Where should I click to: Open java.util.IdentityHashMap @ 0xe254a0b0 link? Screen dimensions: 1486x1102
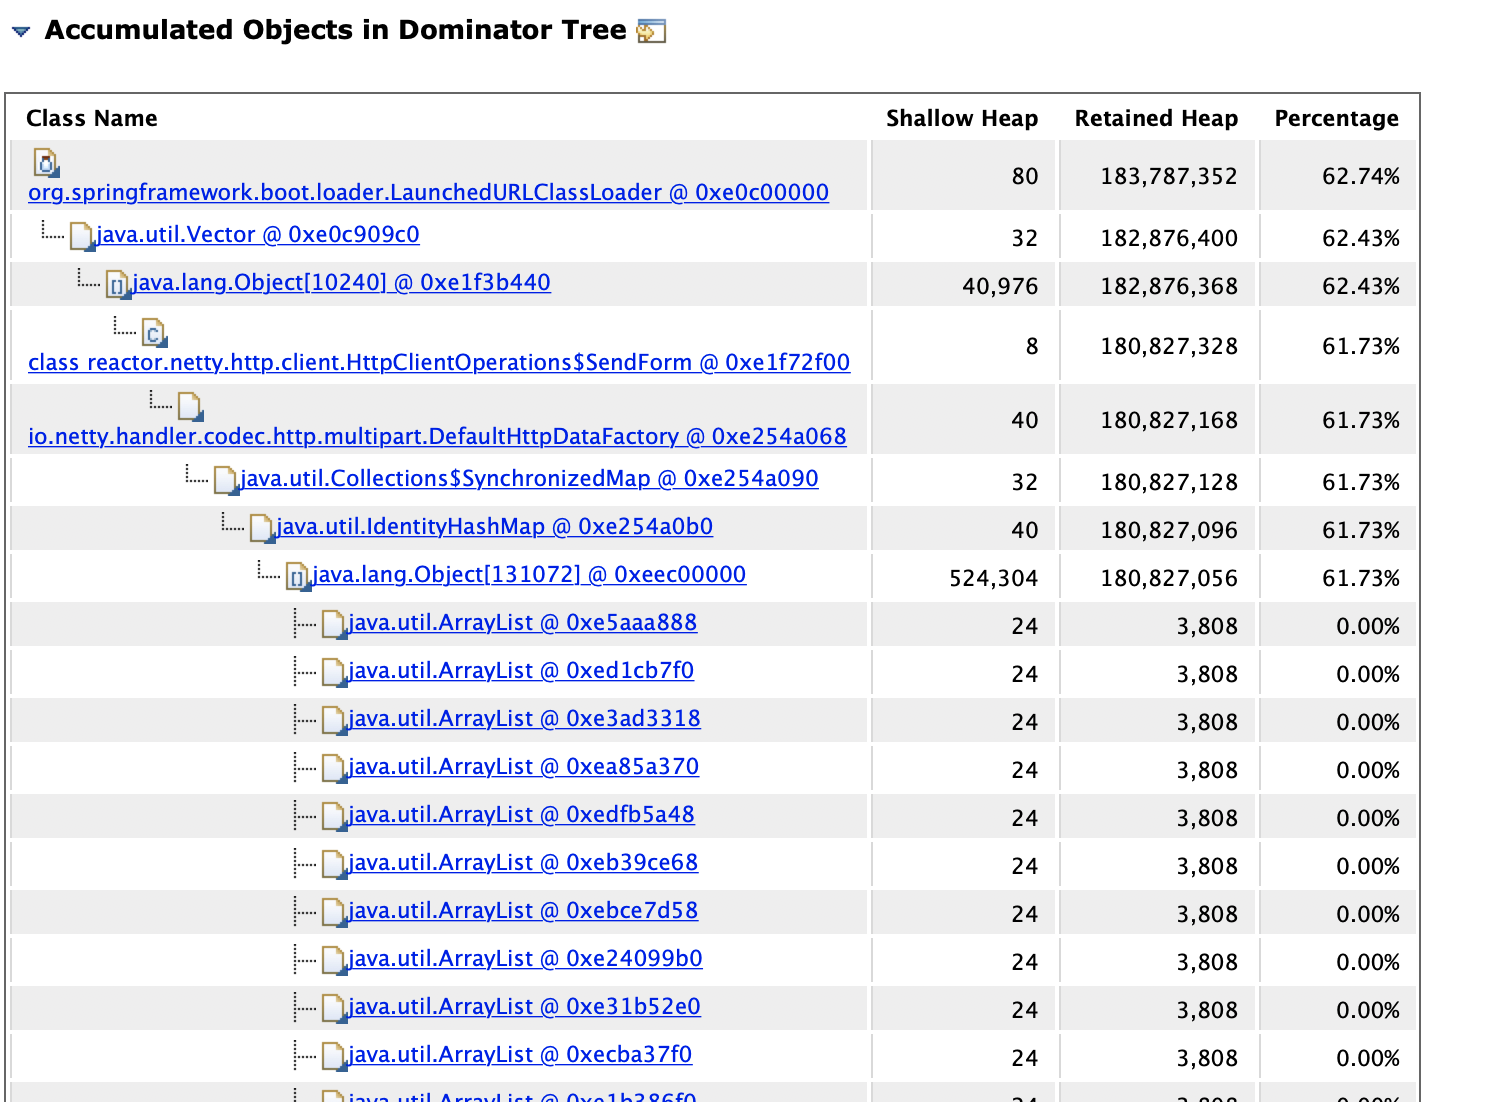click(x=494, y=526)
